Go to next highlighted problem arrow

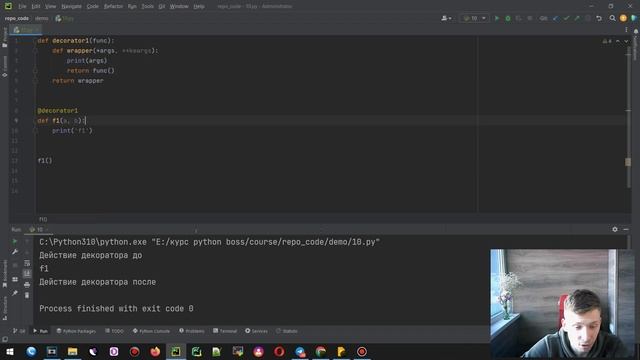coord(626,41)
